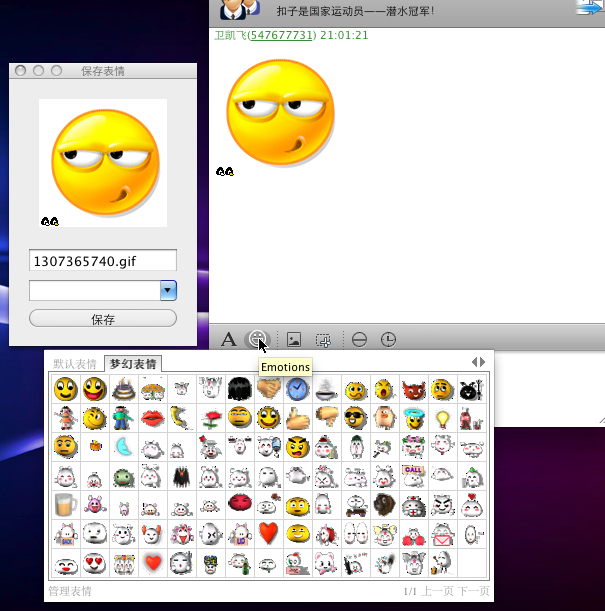
Task: Click the 1307365740.gif filename field
Action: pyautogui.click(x=103, y=260)
